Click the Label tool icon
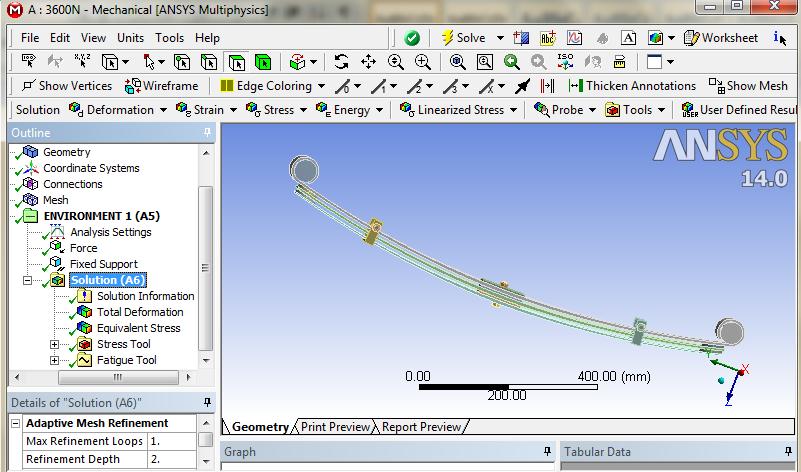Viewport: 801px width, 472px height. point(29,62)
